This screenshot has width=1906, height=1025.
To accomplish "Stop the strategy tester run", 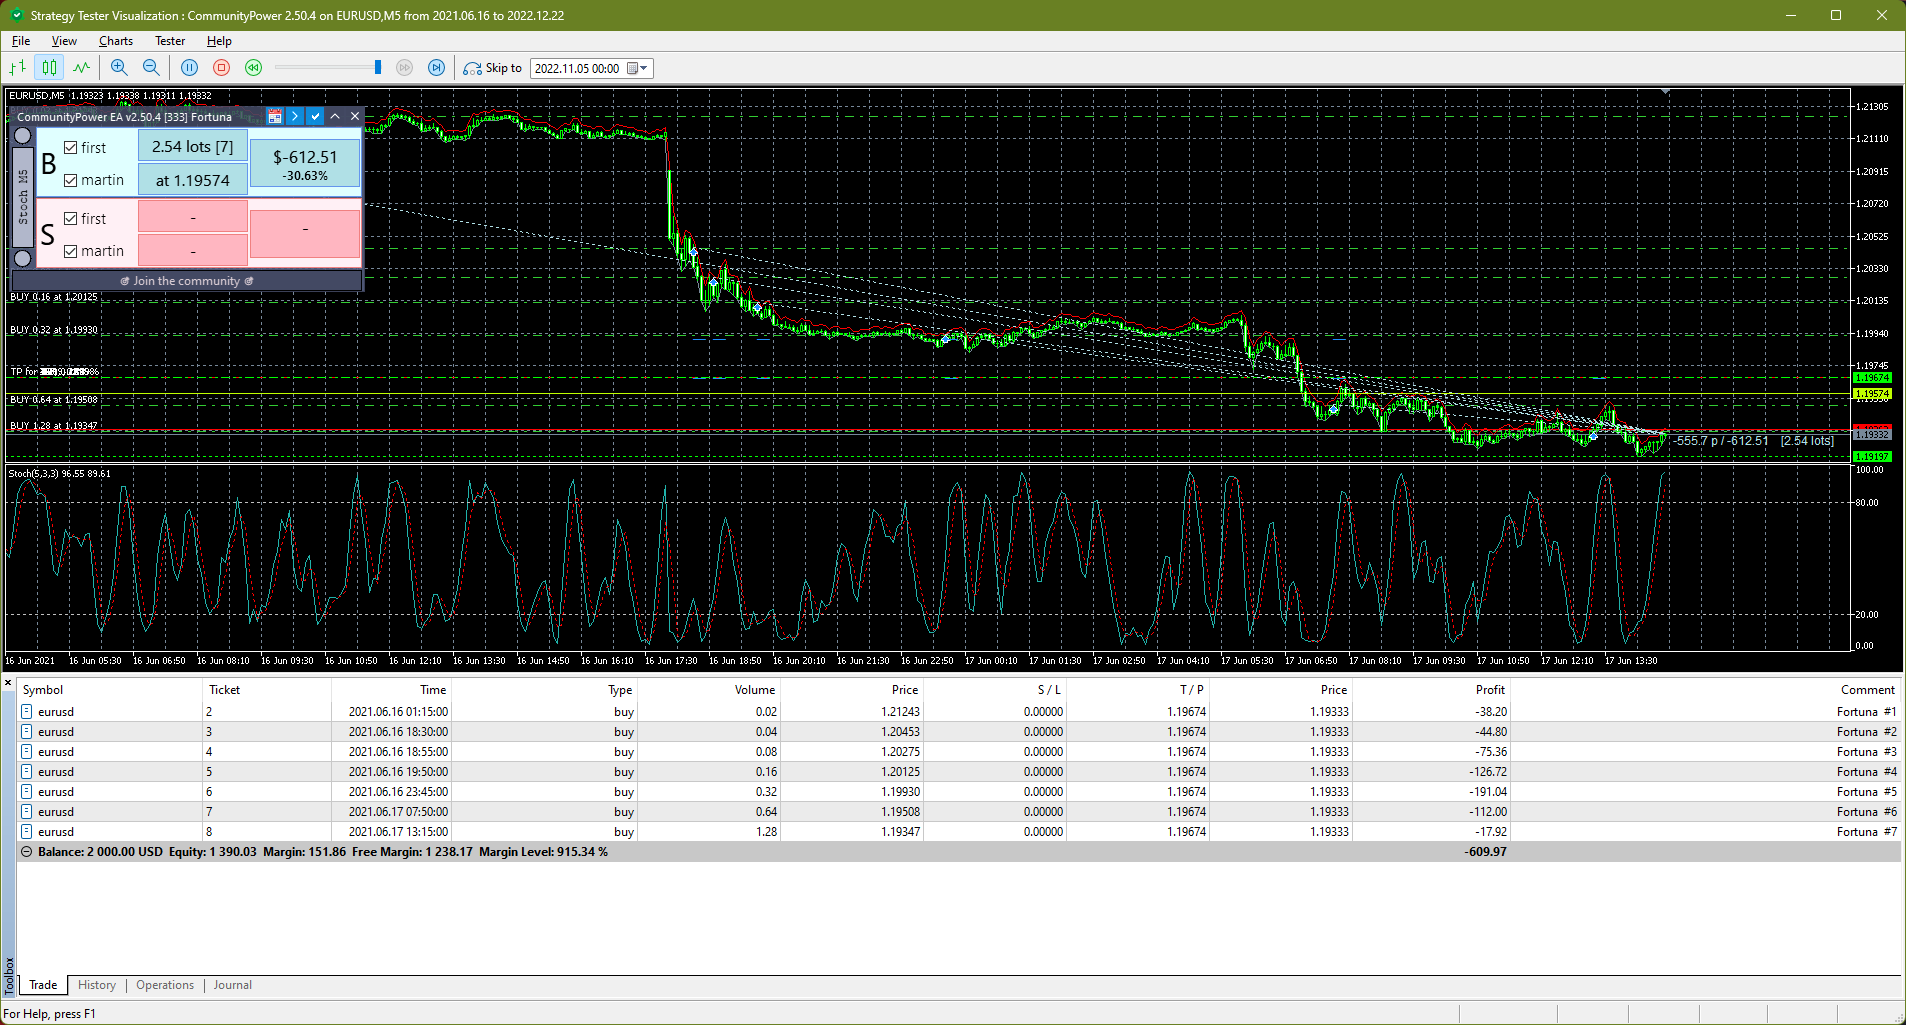I will 222,68.
